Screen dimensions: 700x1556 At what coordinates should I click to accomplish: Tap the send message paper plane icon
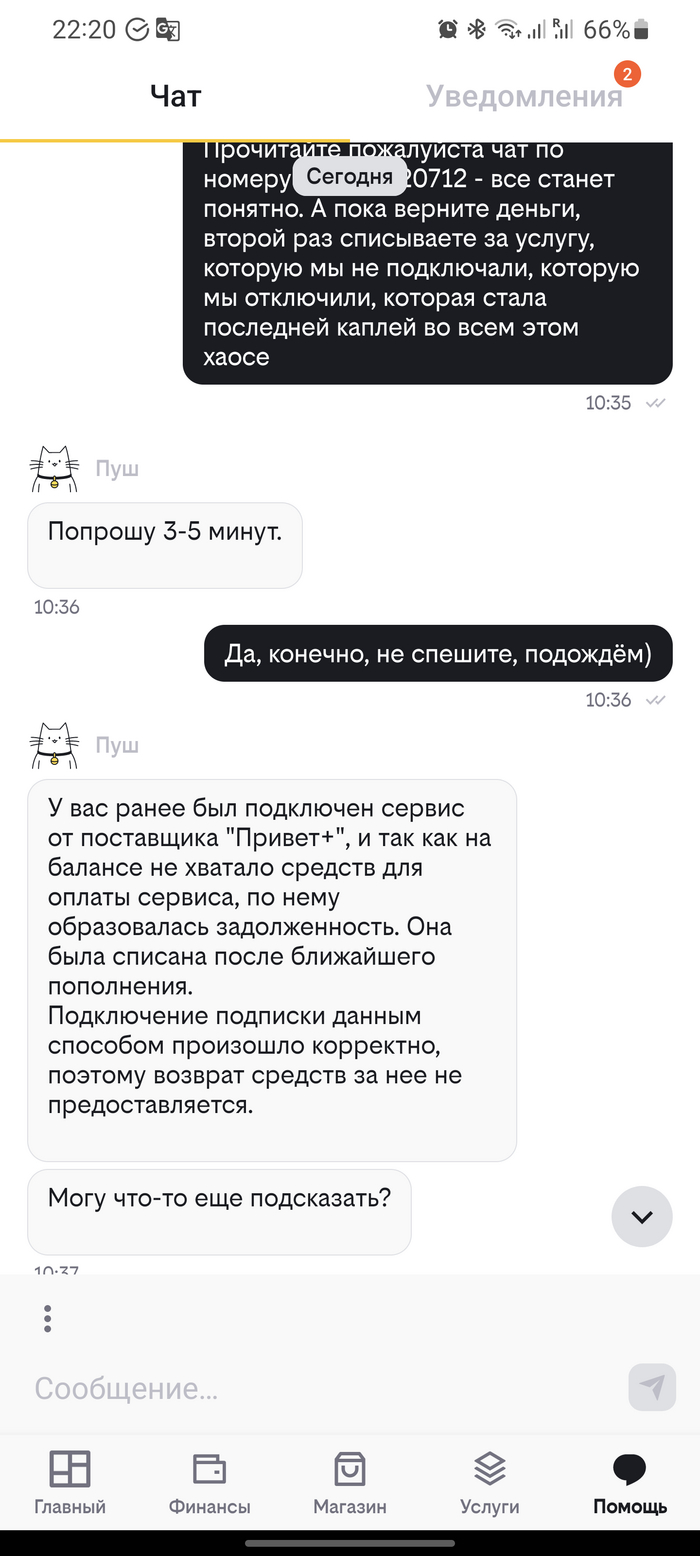pyautogui.click(x=652, y=1387)
